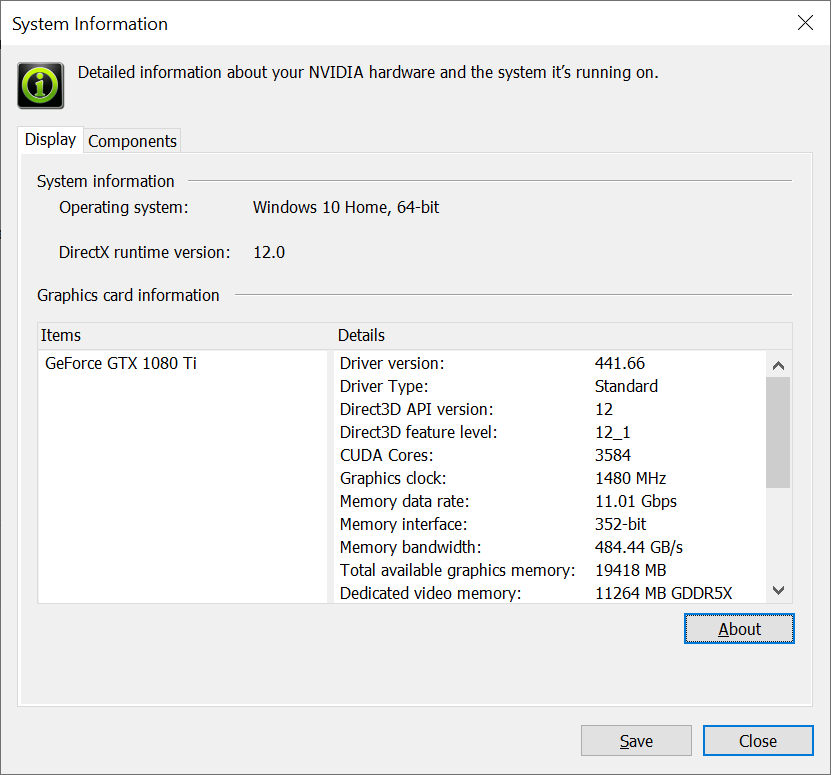Click the details list scroll down arrow
Image resolution: width=840 pixels, height=775 pixels.
click(x=778, y=590)
